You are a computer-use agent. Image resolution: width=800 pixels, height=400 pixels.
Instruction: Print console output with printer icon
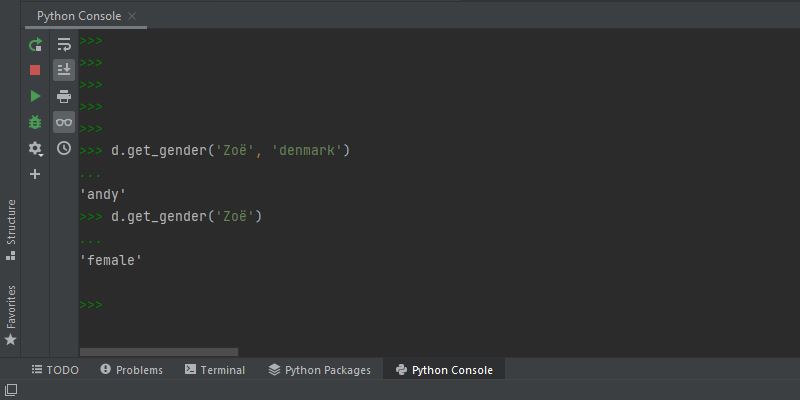pyautogui.click(x=64, y=96)
